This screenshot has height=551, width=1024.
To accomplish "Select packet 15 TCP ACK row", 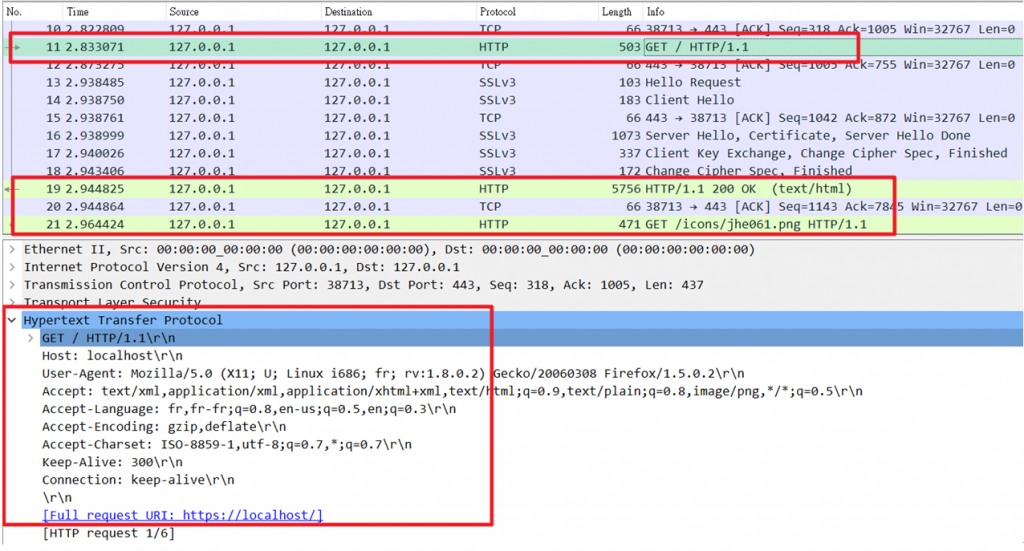I will click(x=512, y=118).
